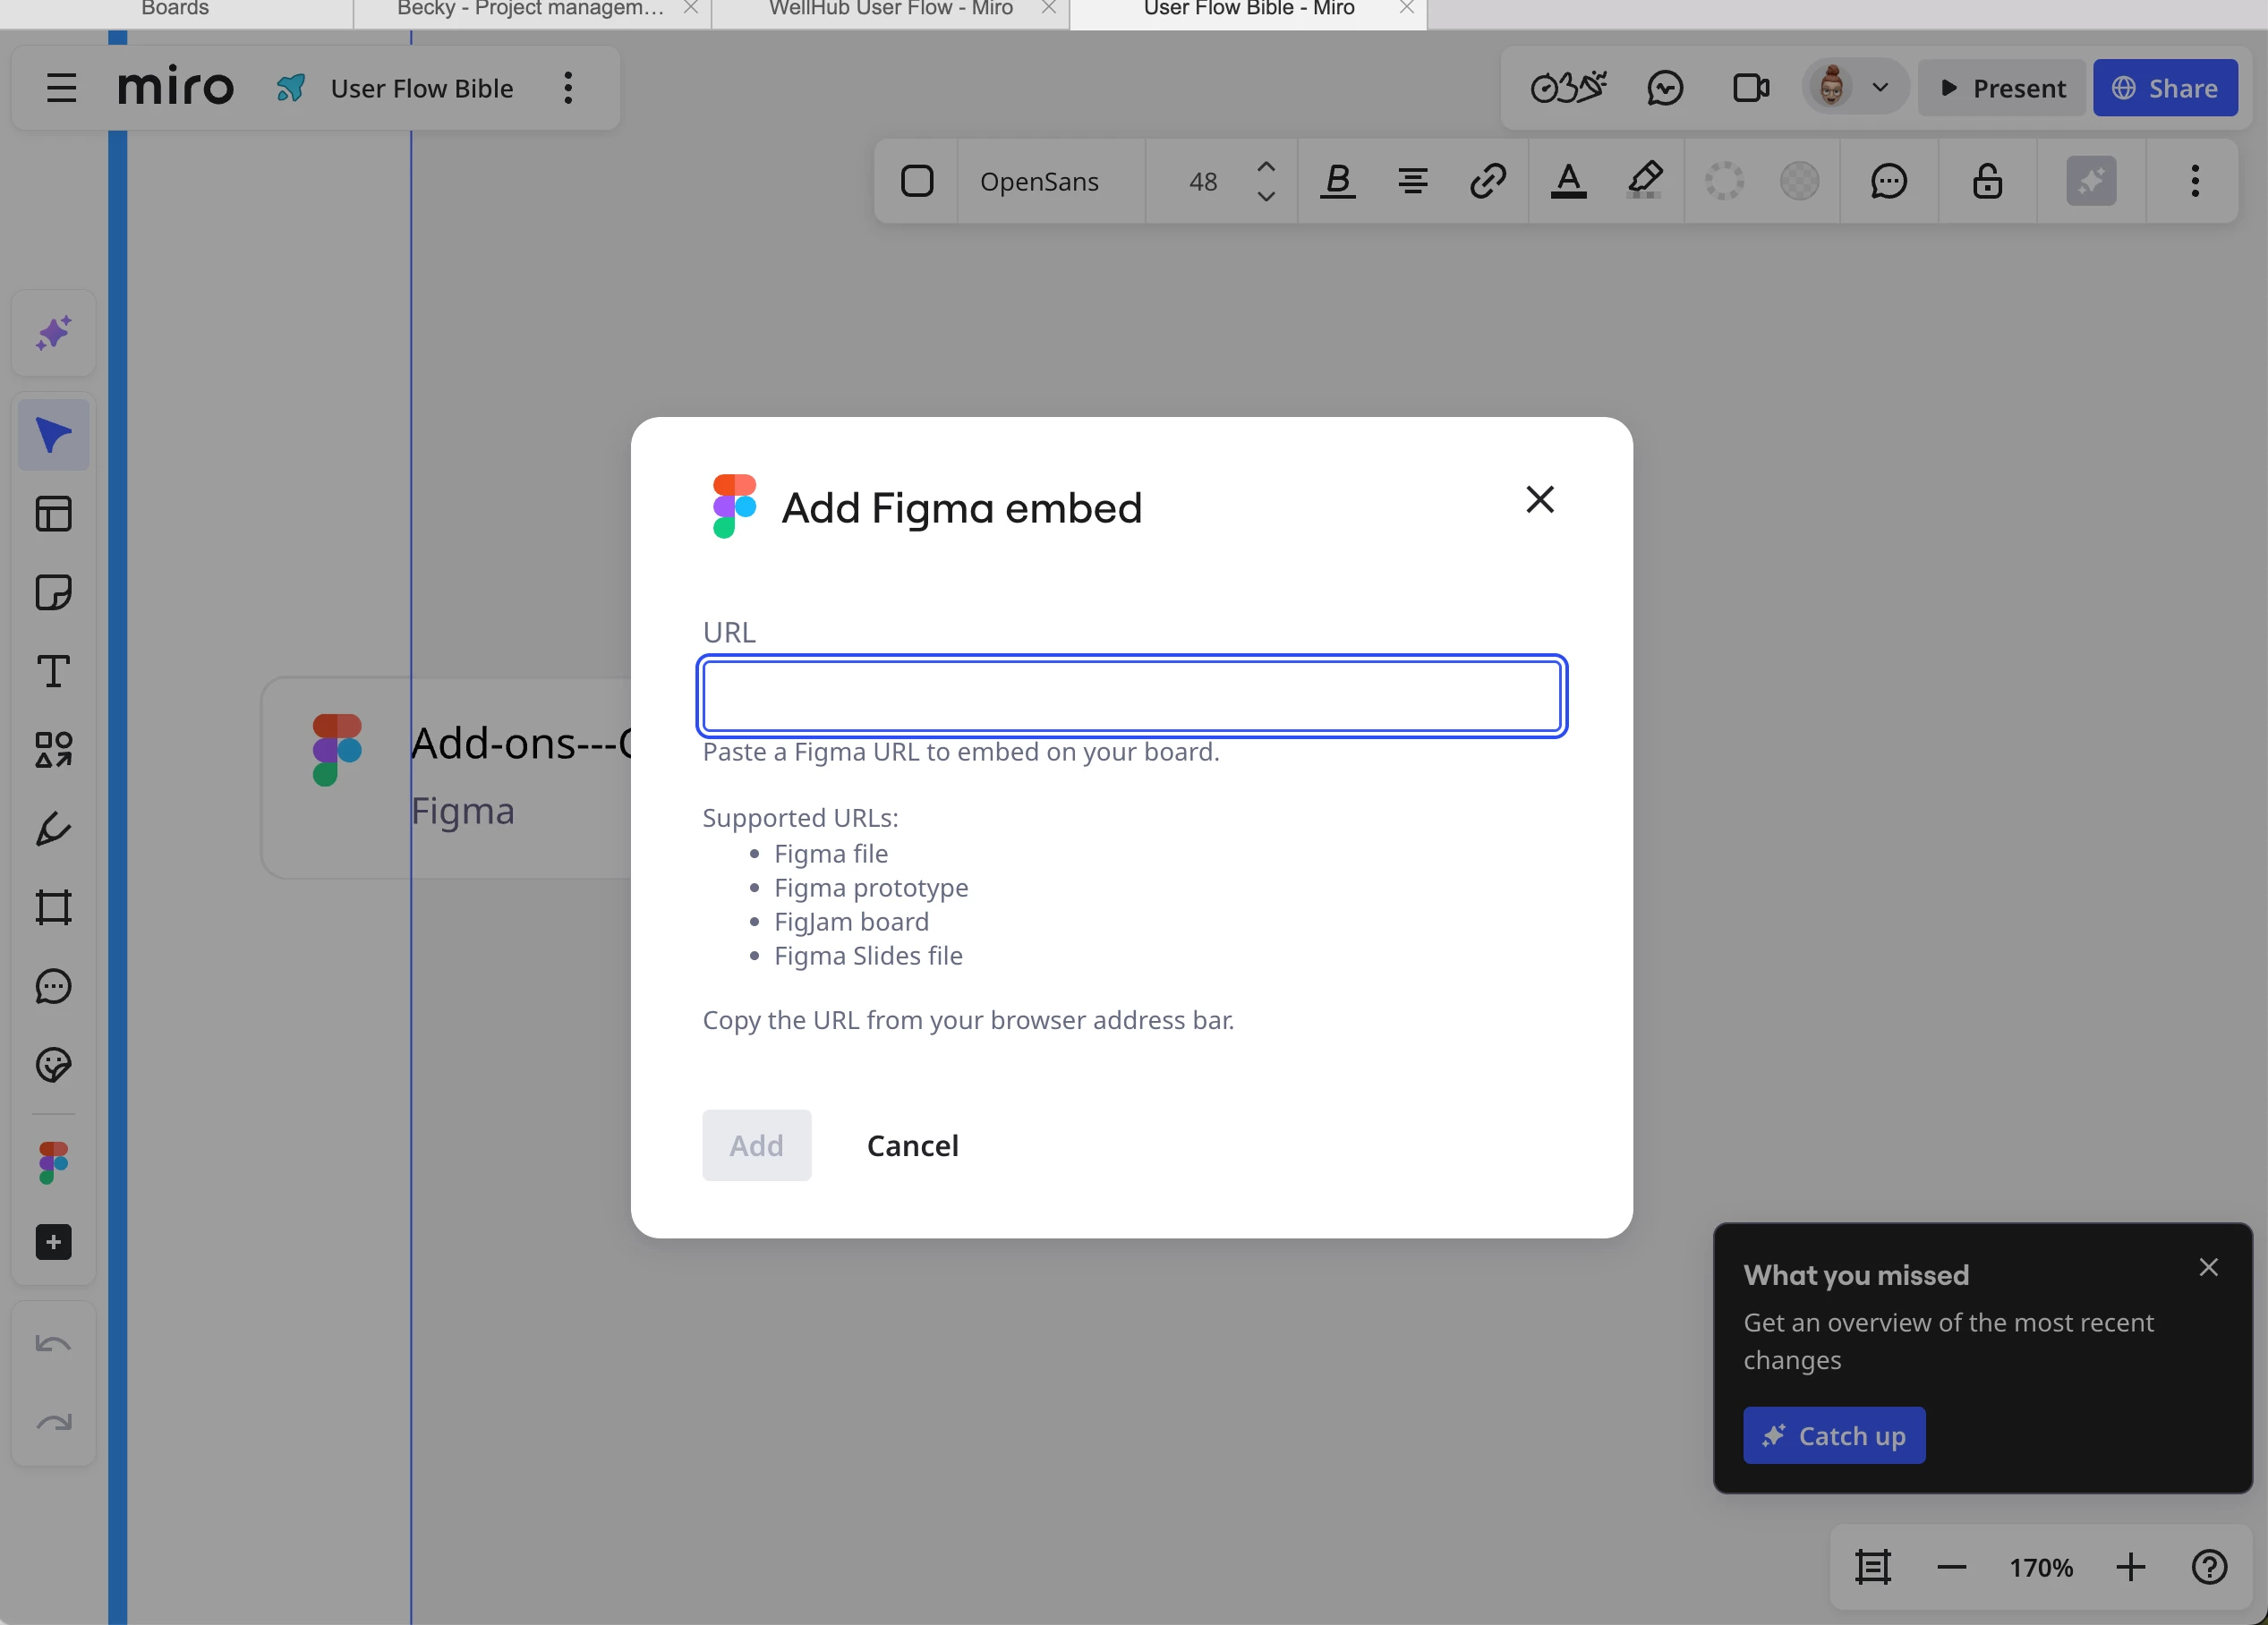This screenshot has width=2268, height=1625.
Task: Select the text tool
Action: (53, 671)
